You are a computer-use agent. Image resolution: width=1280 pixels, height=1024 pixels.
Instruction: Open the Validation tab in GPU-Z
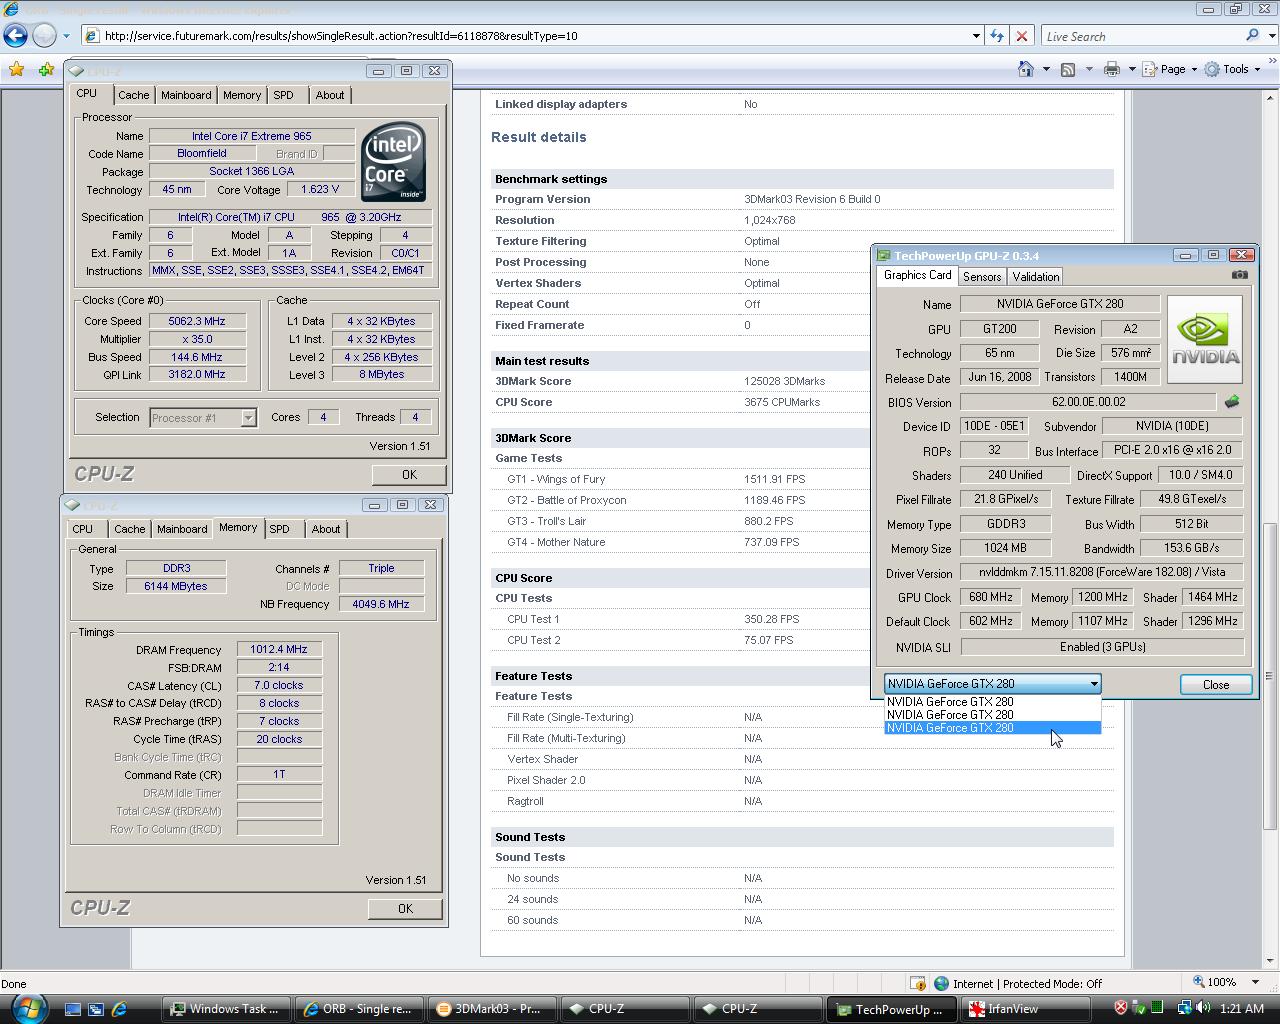click(x=1035, y=277)
